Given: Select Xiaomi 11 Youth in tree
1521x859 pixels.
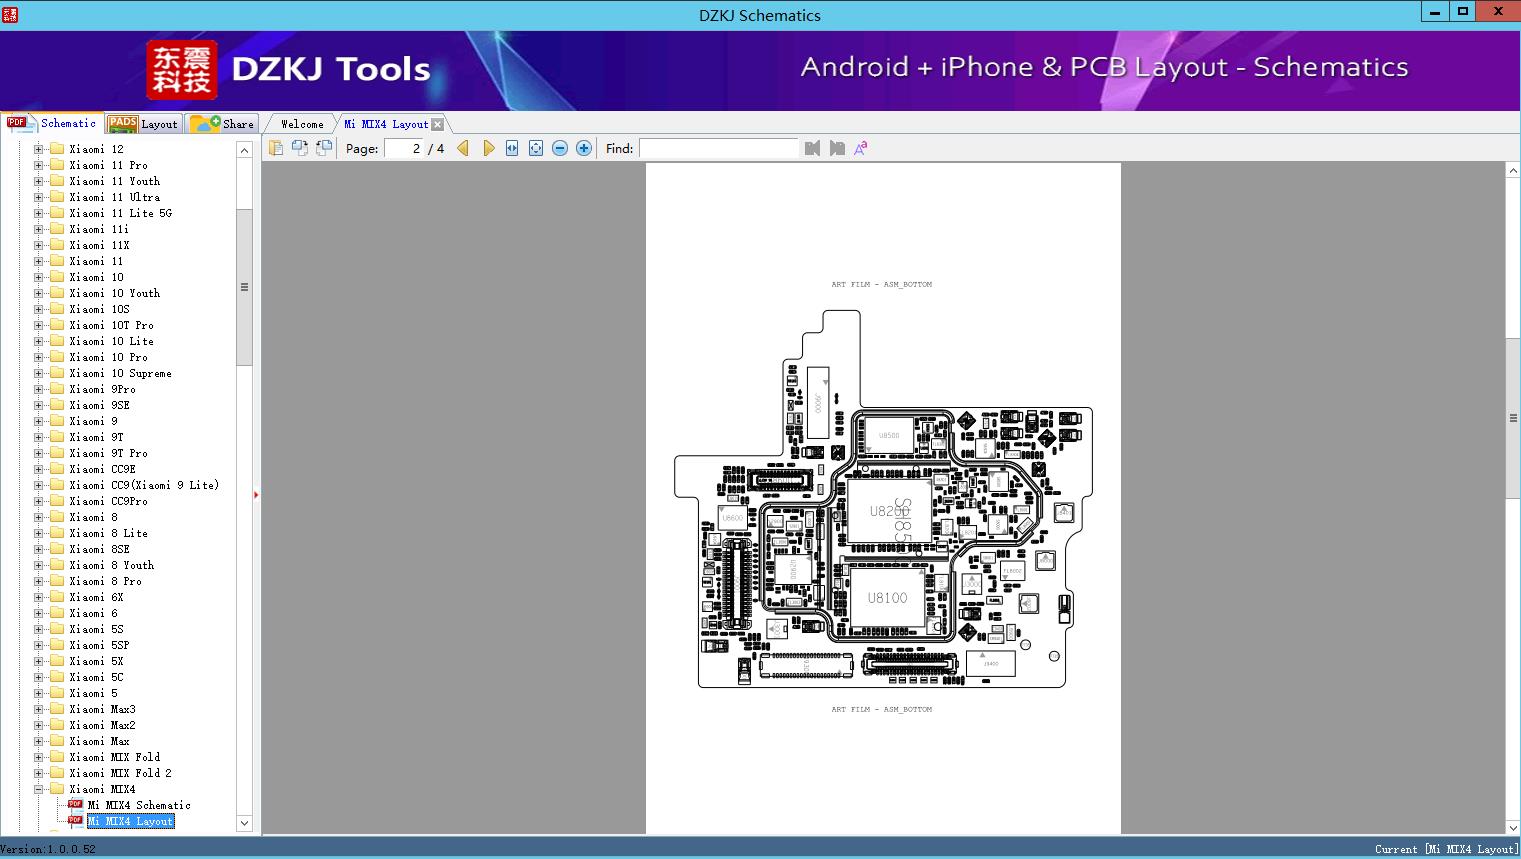Looking at the screenshot, I should click(x=114, y=181).
